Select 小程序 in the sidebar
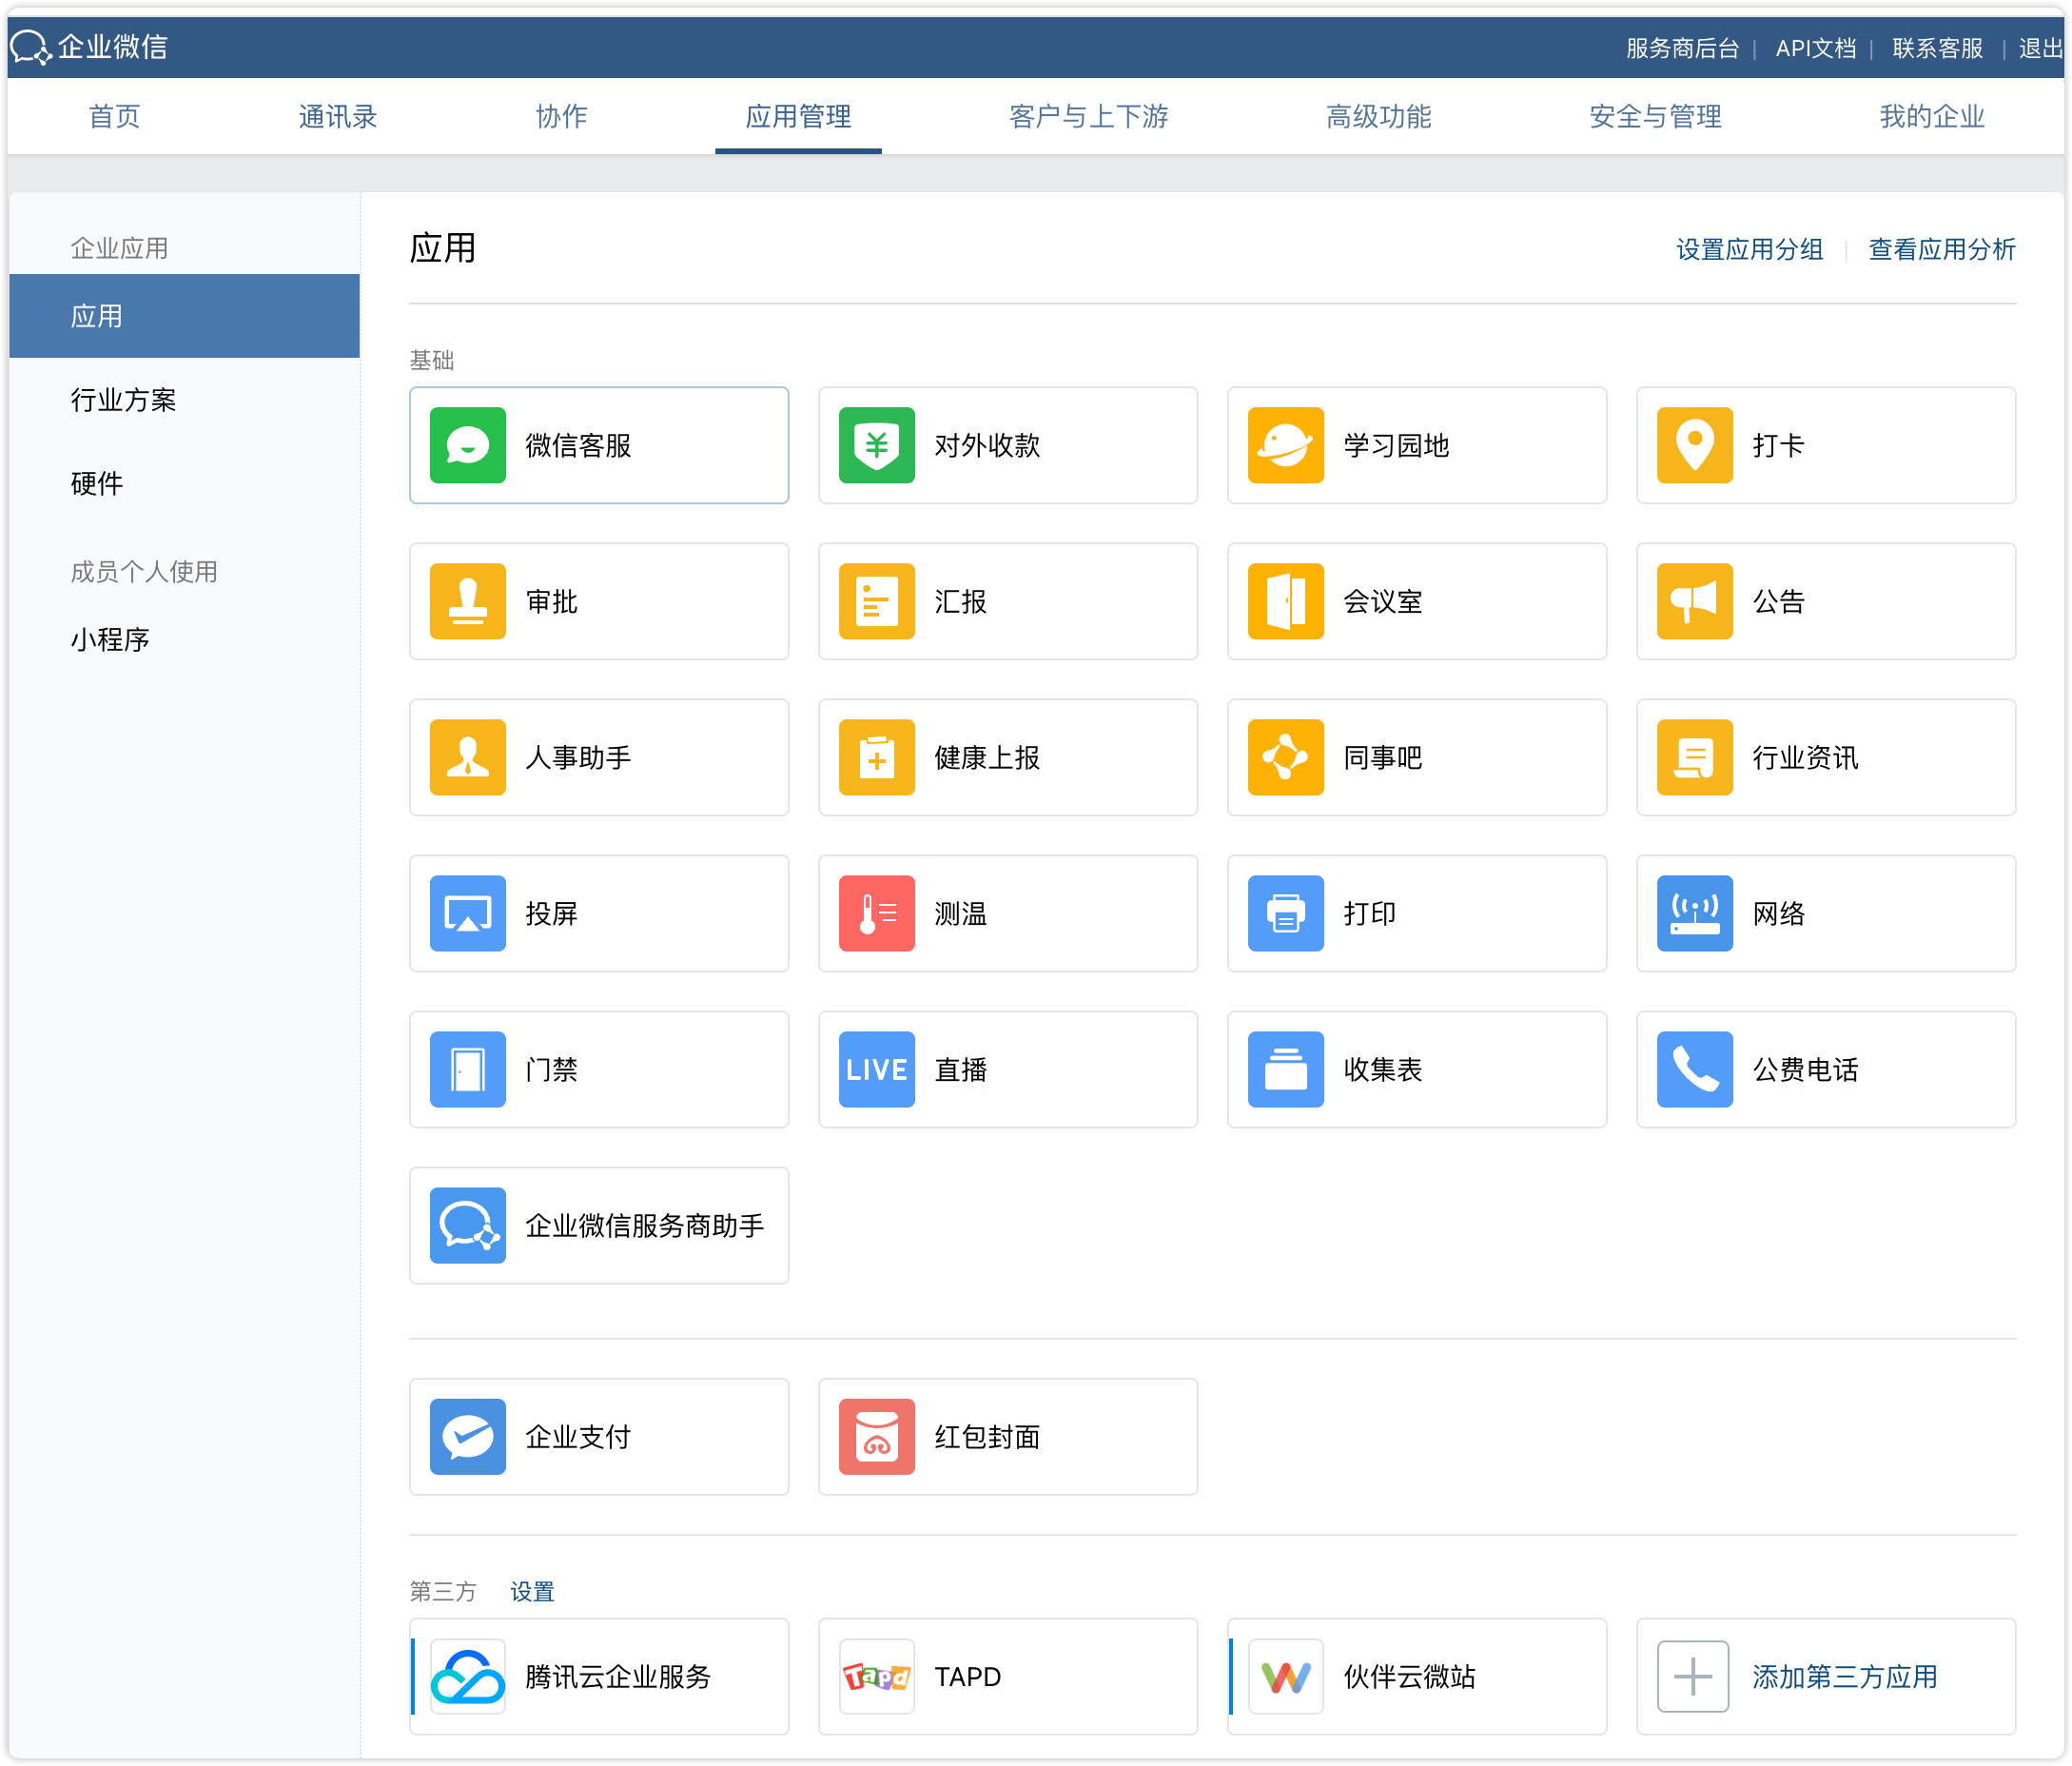The width and height of the screenshot is (2072, 1766). tap(110, 640)
